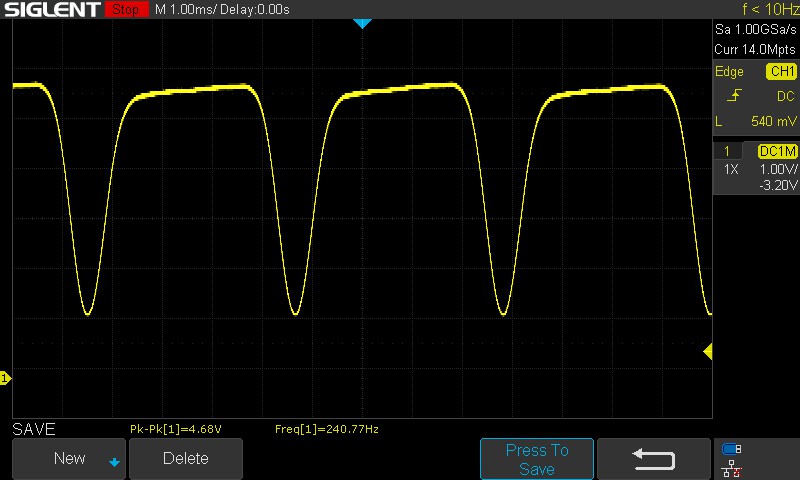
Task: Click the USB device status icon
Action: pos(732,449)
